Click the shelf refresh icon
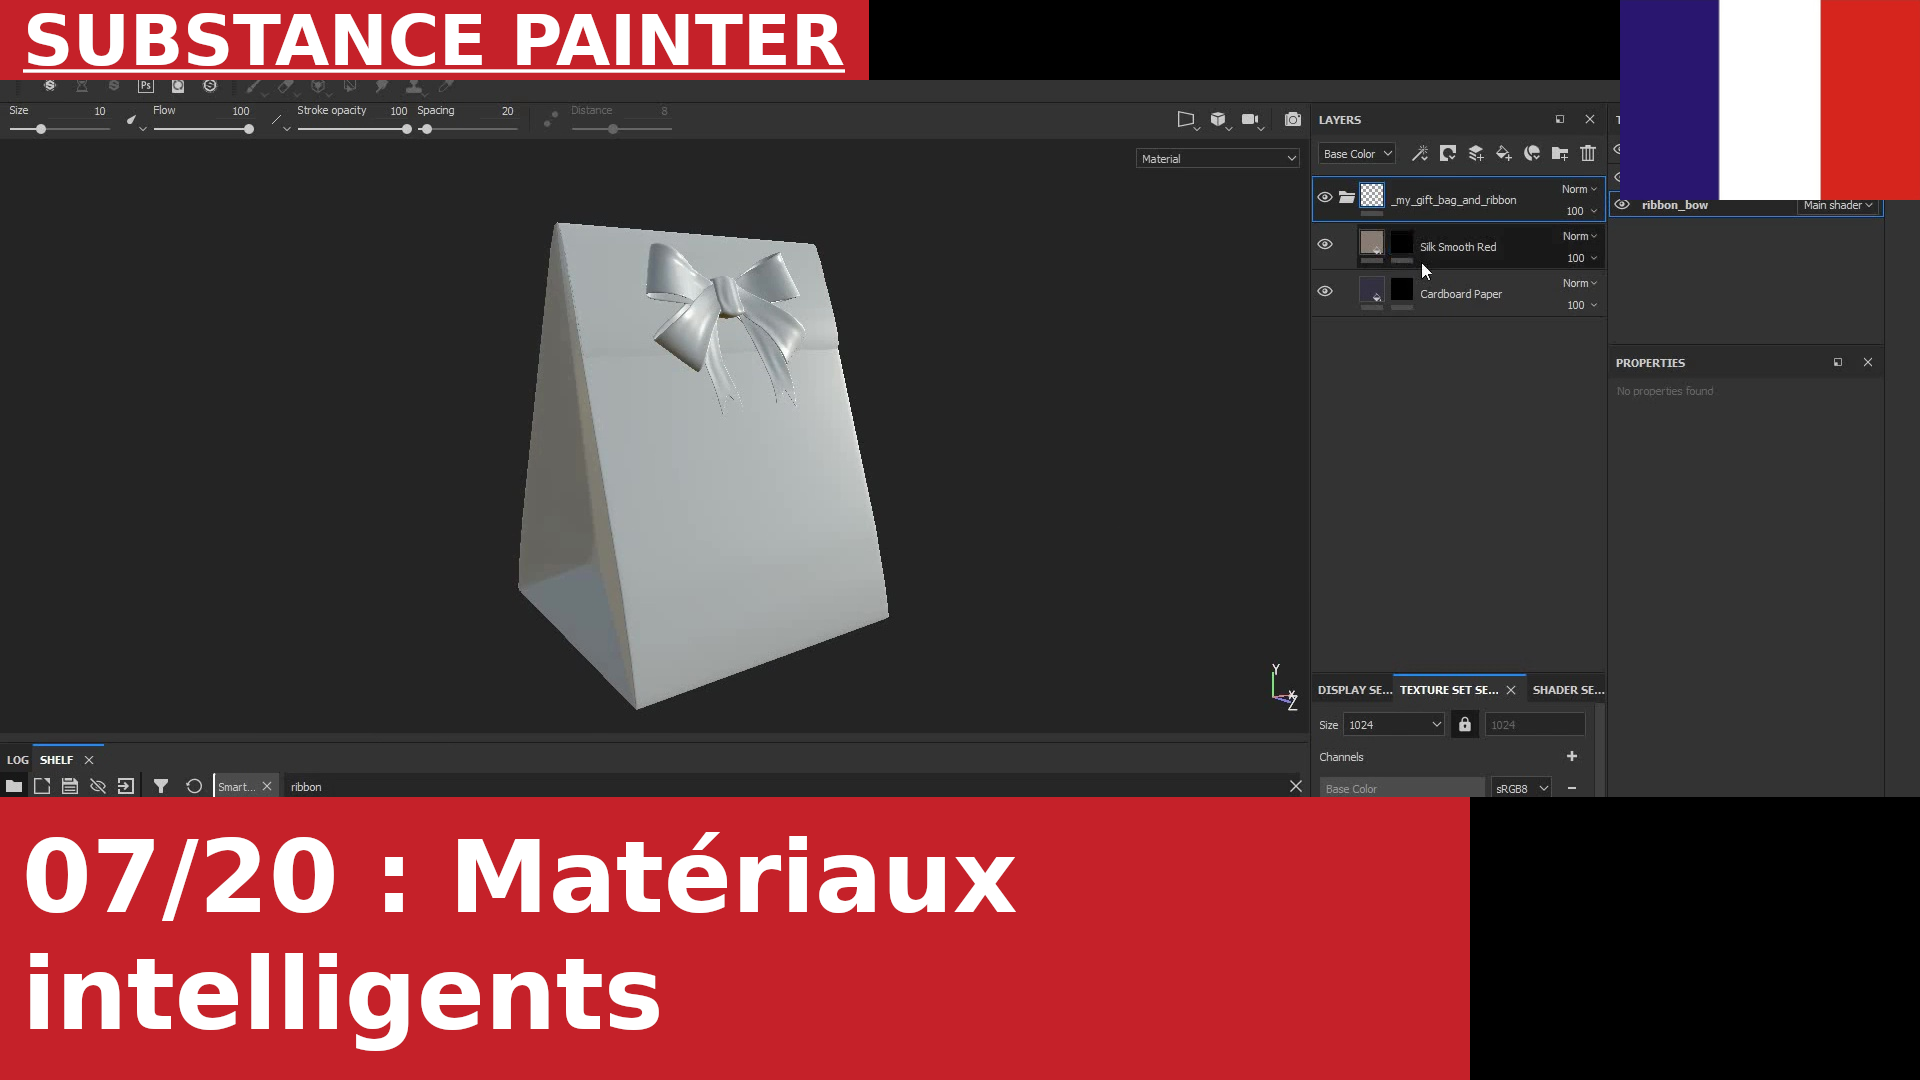This screenshot has width=1920, height=1080. (x=194, y=786)
